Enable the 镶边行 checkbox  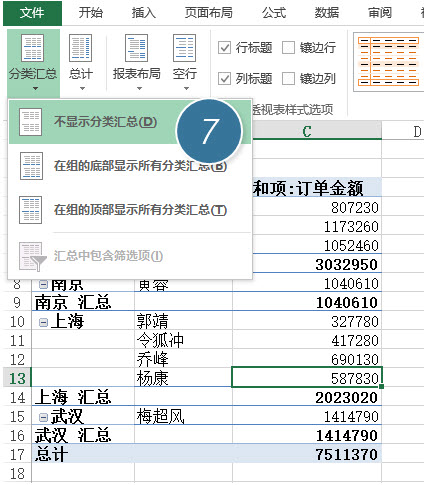point(288,48)
